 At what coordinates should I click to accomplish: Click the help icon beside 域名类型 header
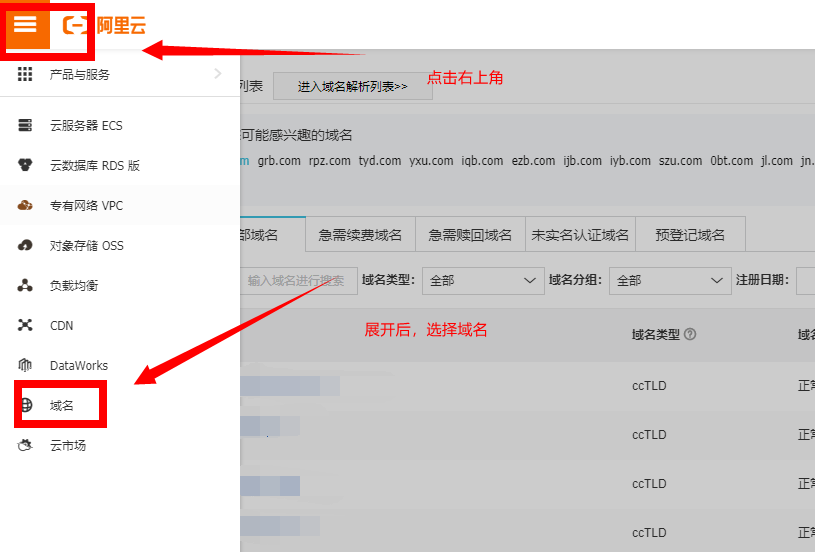[690, 334]
